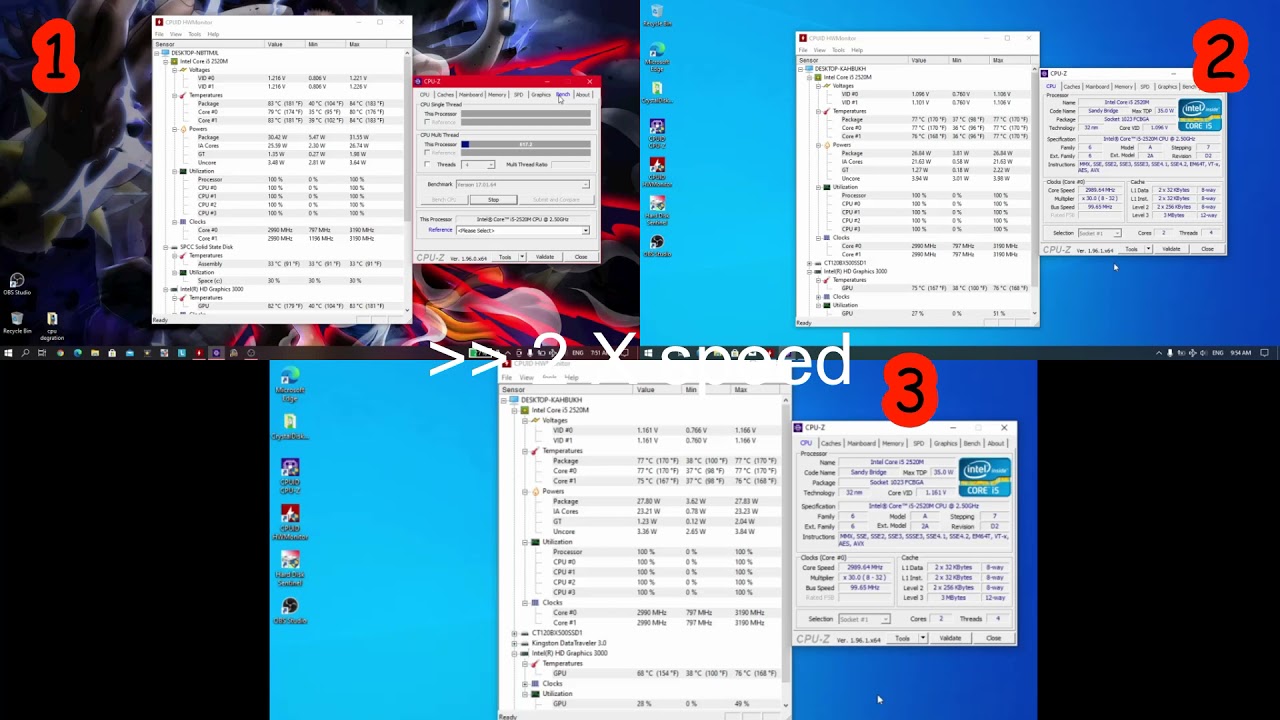Collapse Temperatures node in top-right HWMonitor

(819, 111)
